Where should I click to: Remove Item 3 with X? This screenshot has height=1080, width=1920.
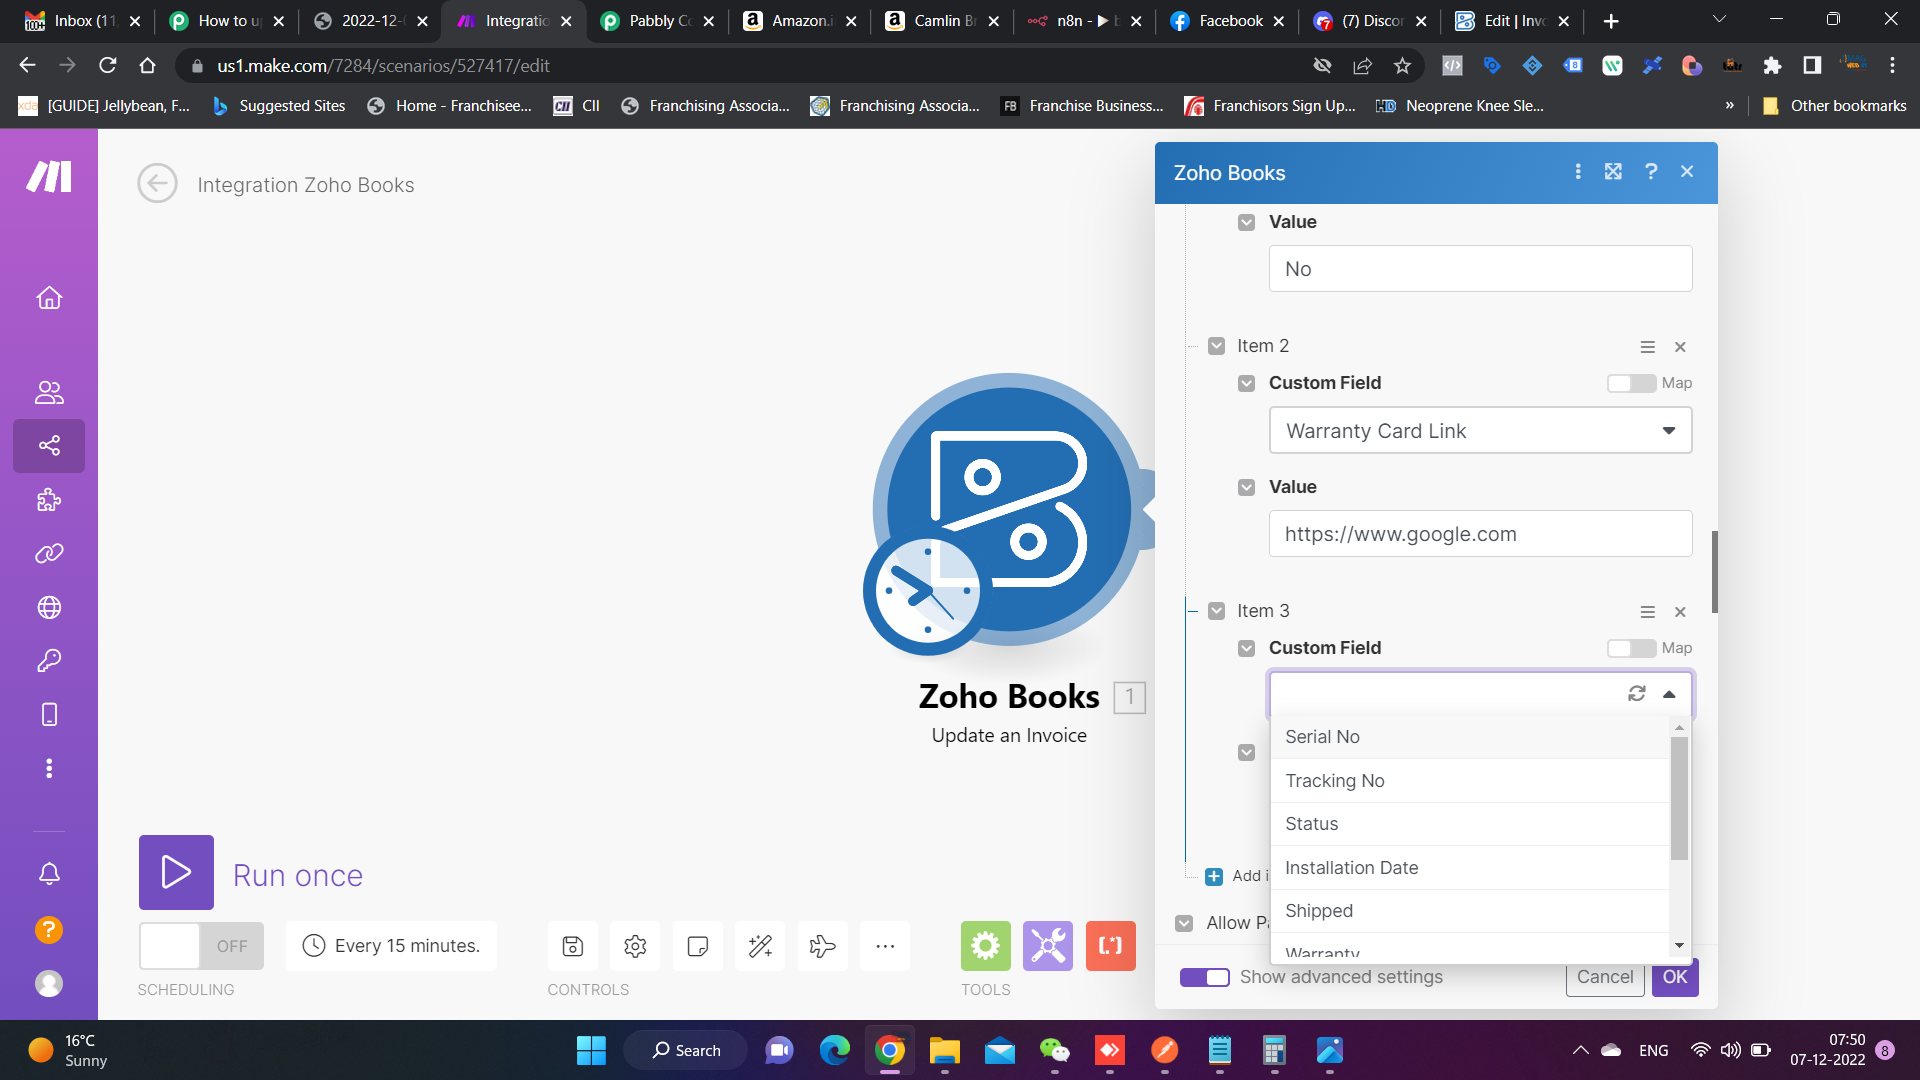1680,612
